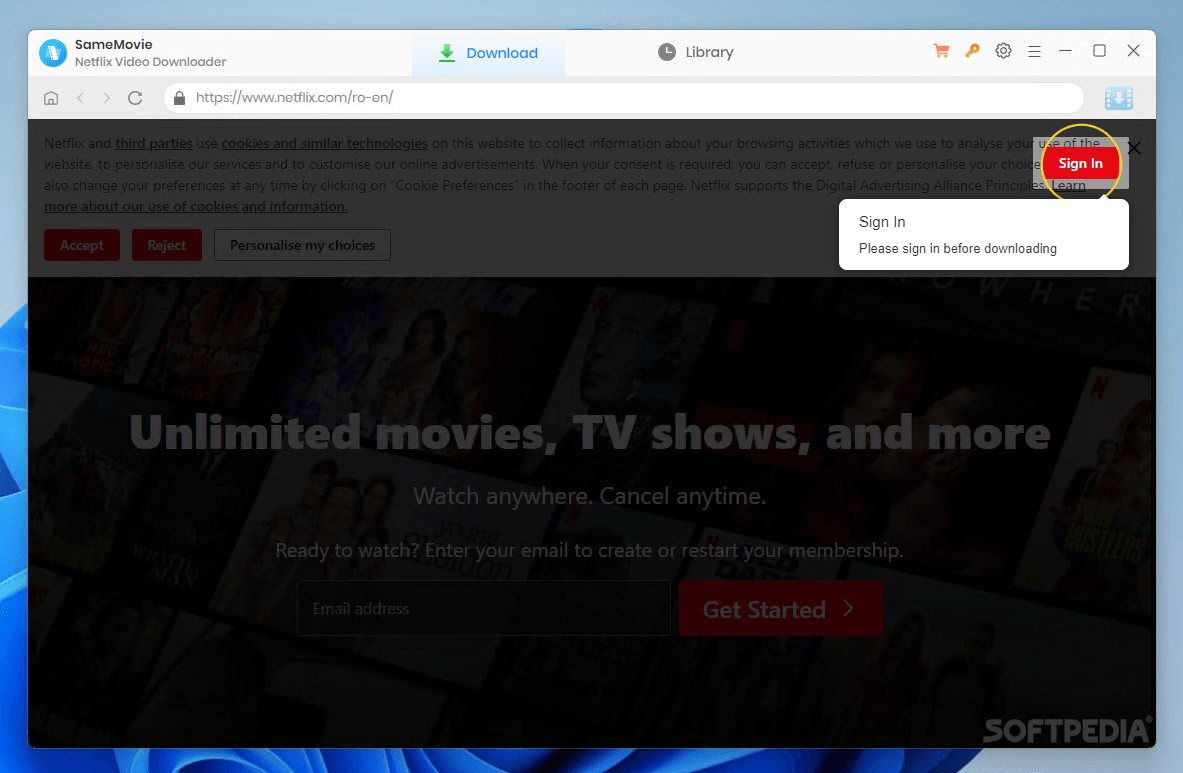
Task: Click the blue download queue icon
Action: pyautogui.click(x=1118, y=98)
